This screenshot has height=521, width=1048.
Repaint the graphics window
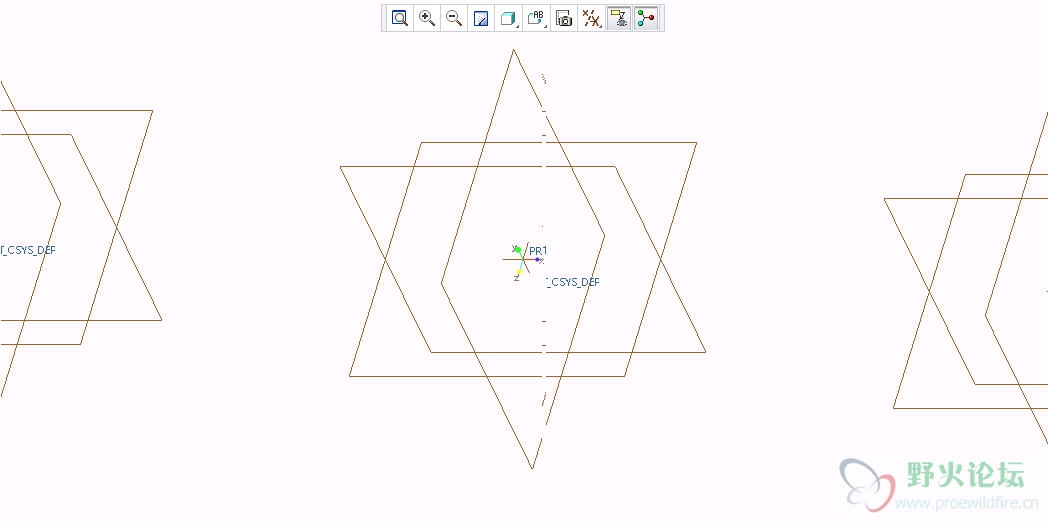point(481,18)
